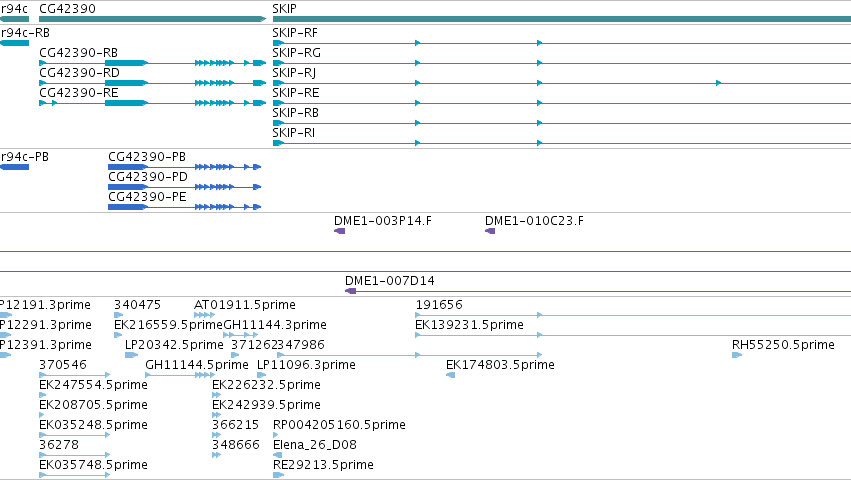
Task: Click the LP20342.5prime EST label
Action: (x=174, y=345)
